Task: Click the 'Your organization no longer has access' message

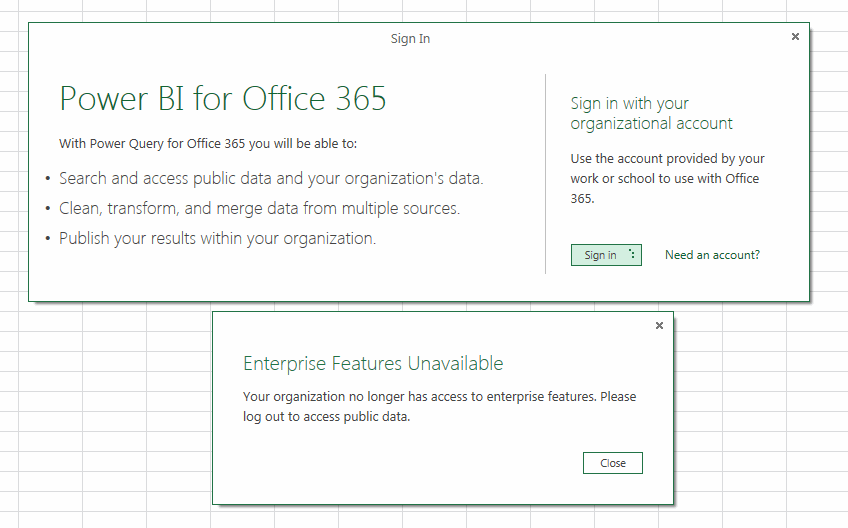Action: (x=439, y=406)
